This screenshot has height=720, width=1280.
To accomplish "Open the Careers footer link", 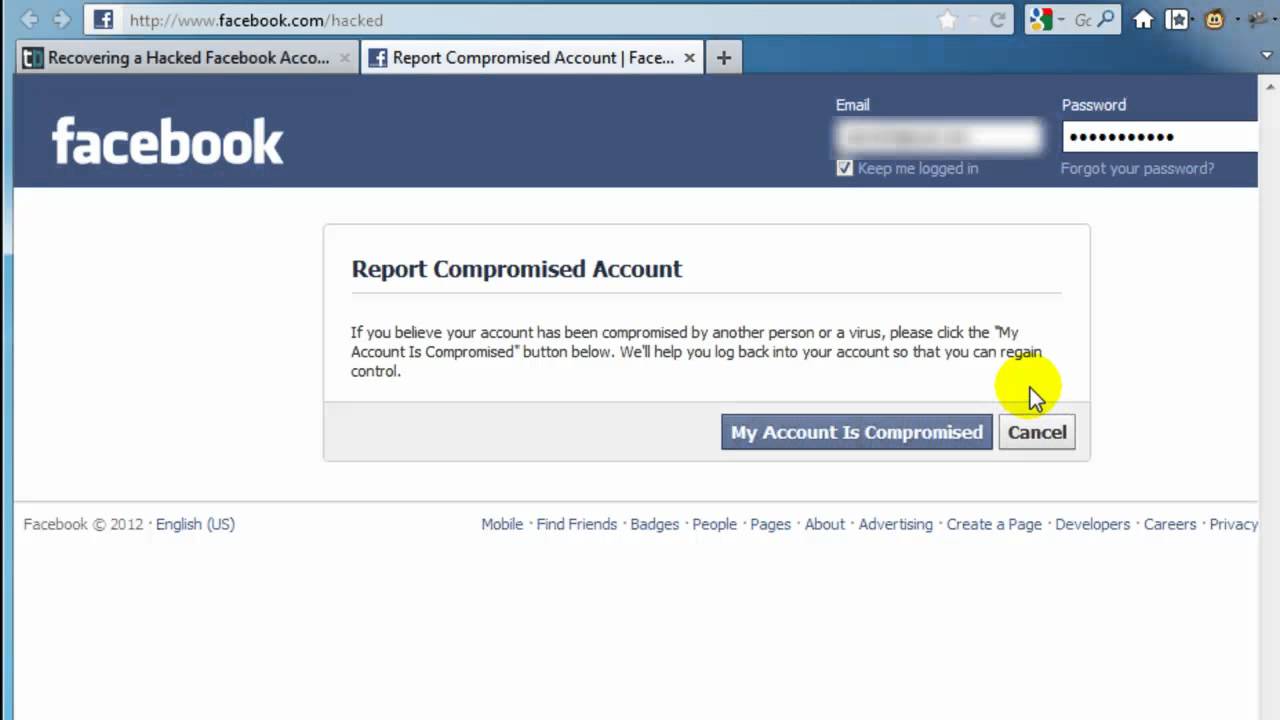I will tap(1170, 524).
